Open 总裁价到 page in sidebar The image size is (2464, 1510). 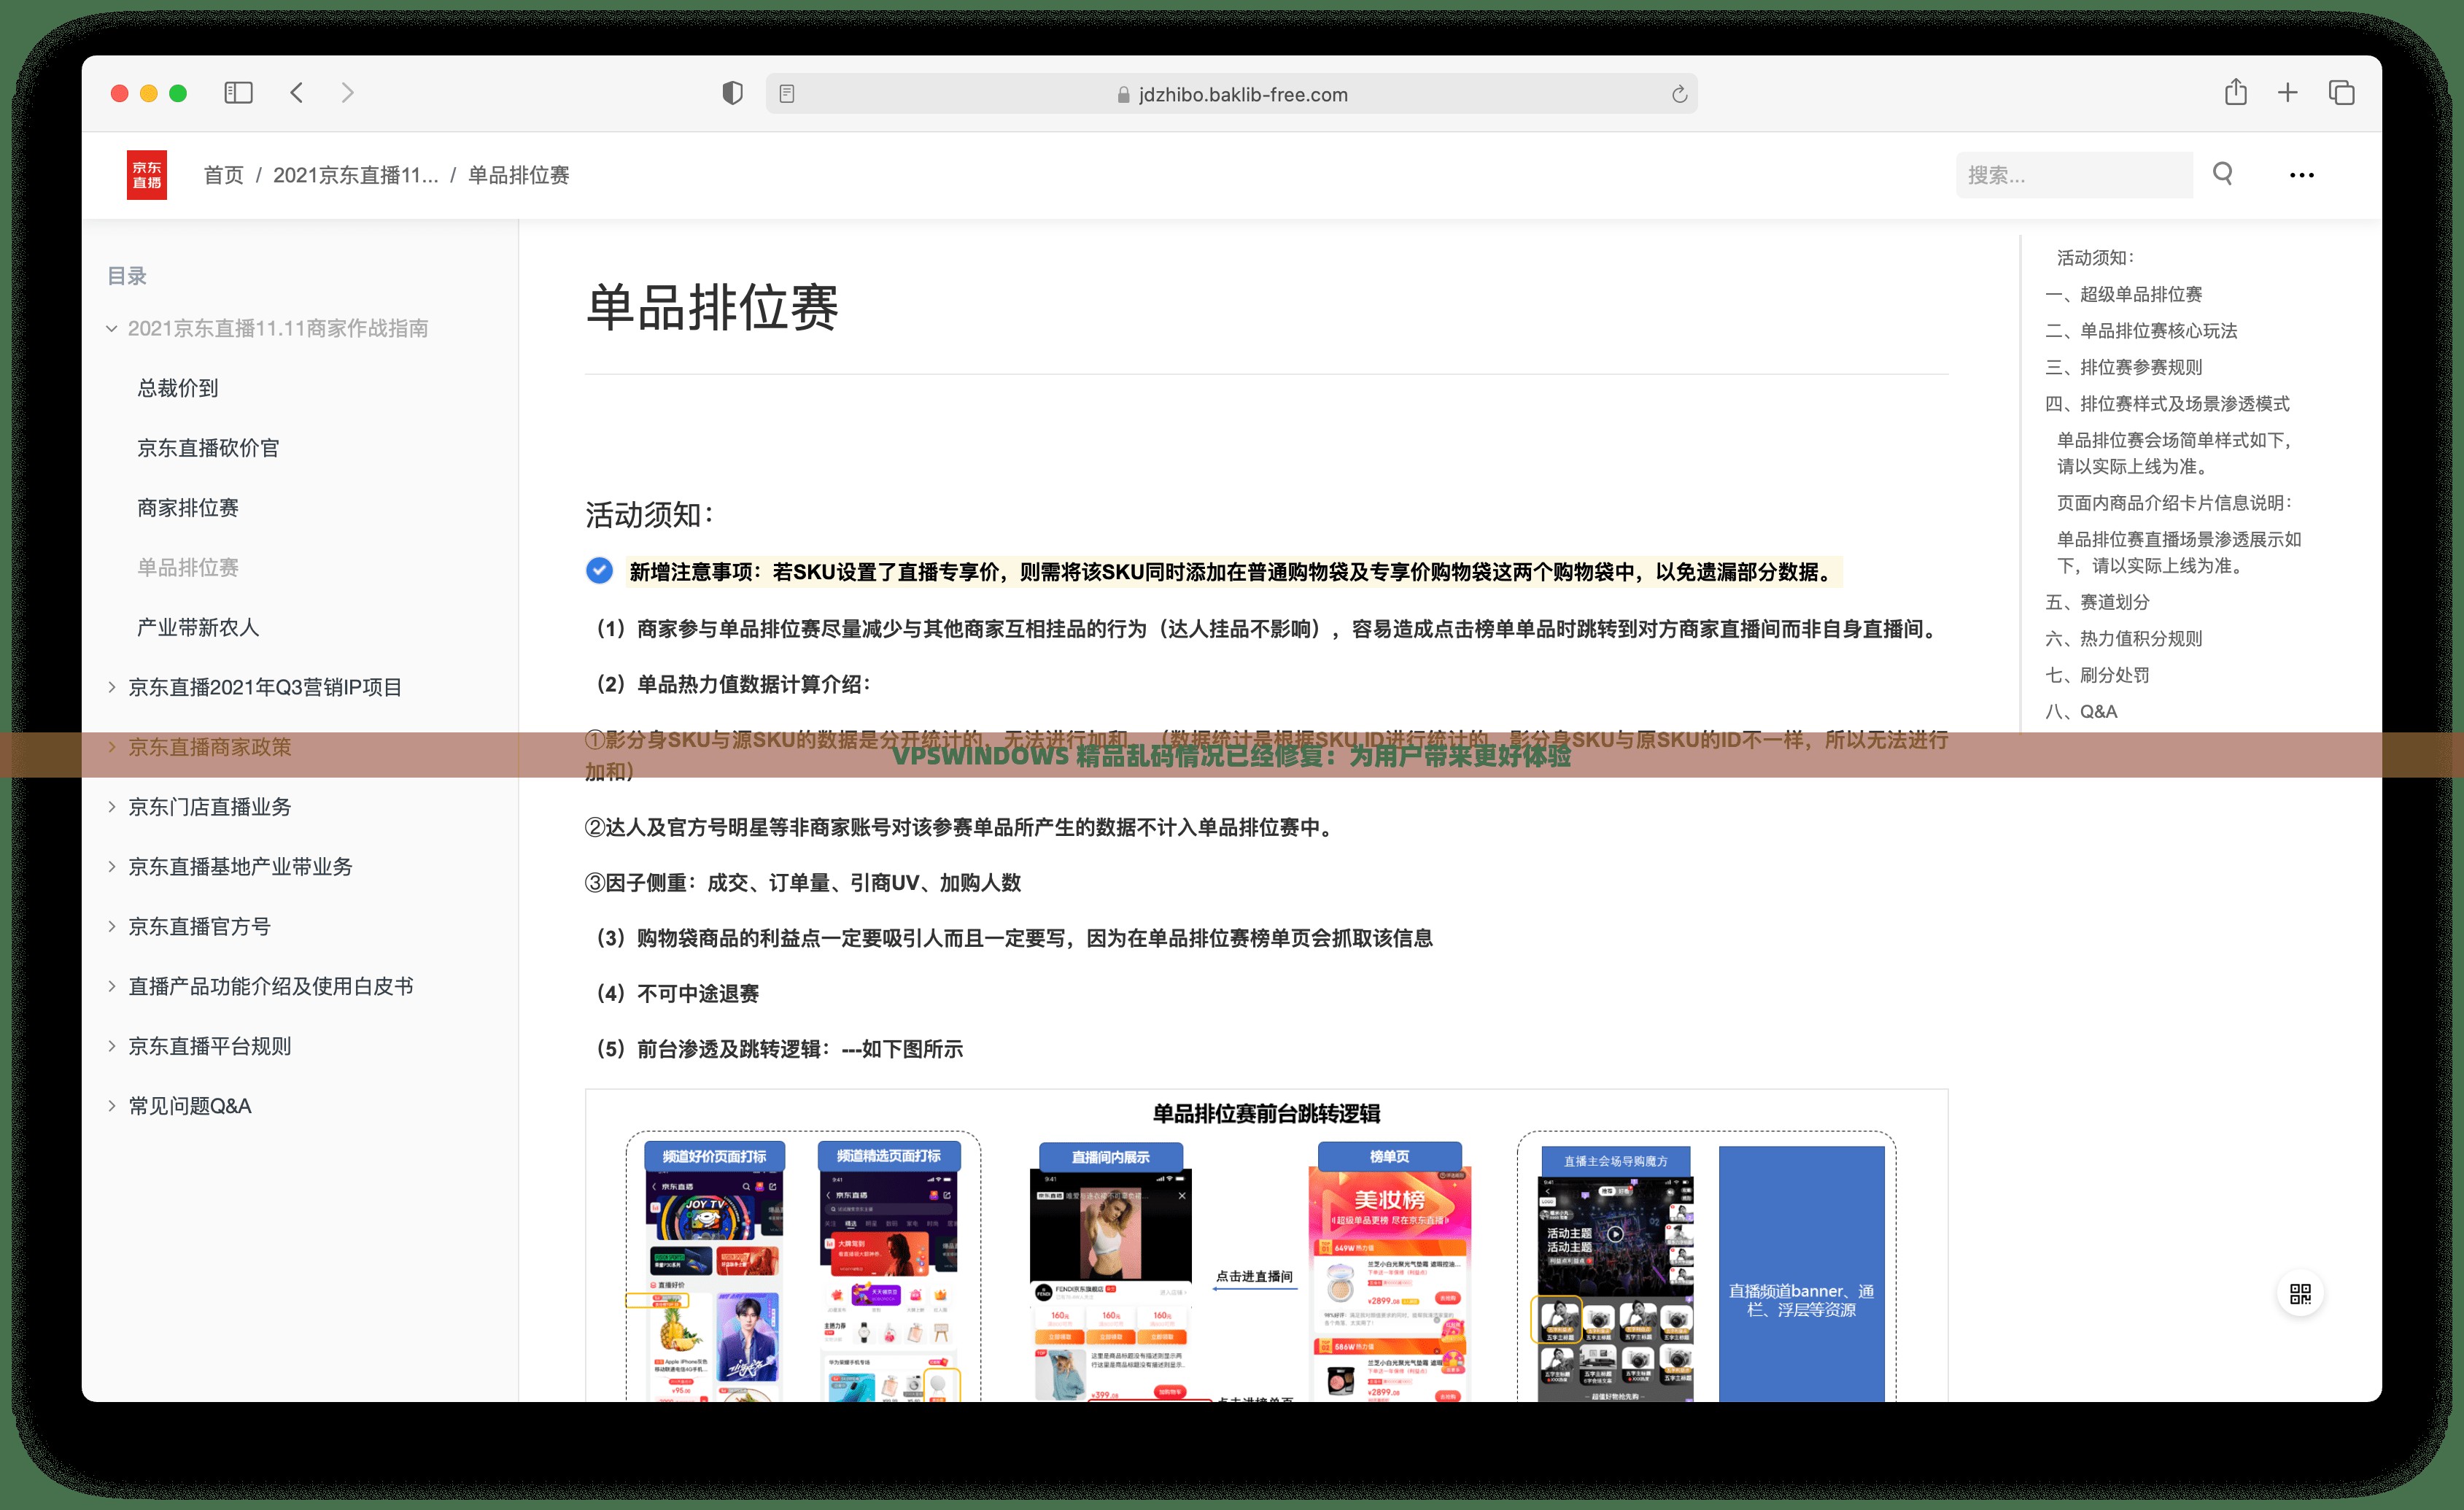point(178,388)
